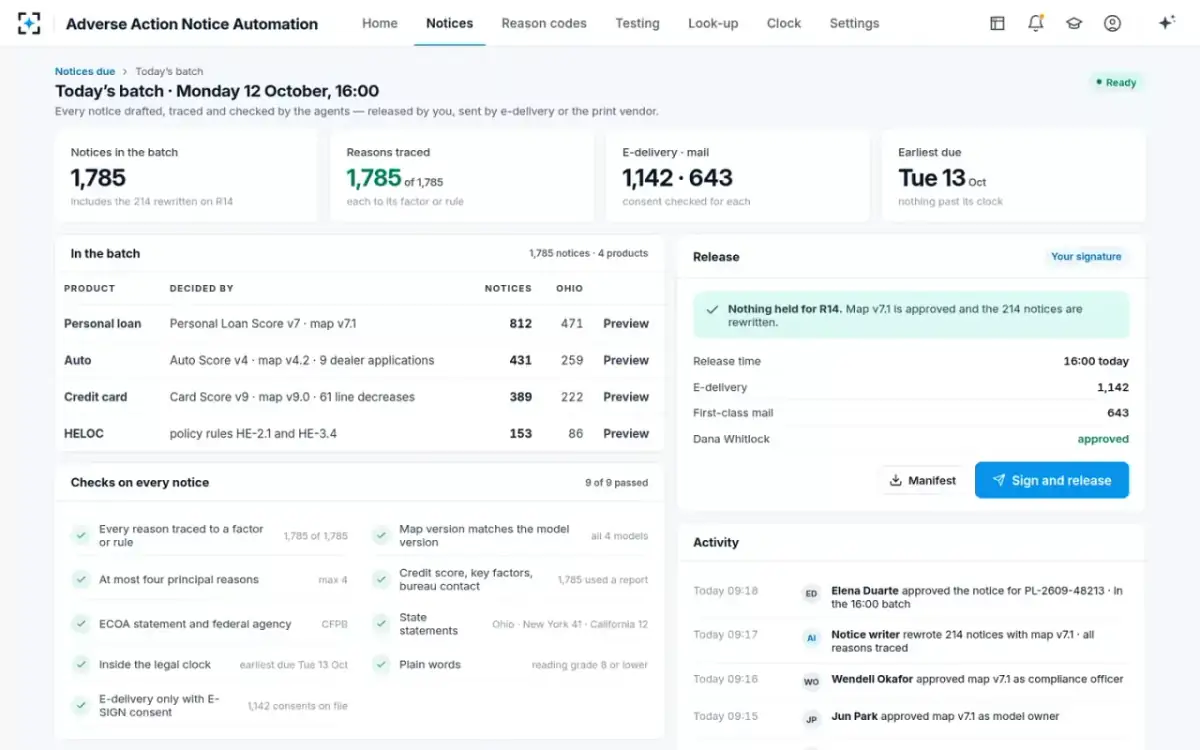Viewport: 1200px width, 750px height.
Task: Click check icon for 'Plain words'
Action: tap(381, 664)
